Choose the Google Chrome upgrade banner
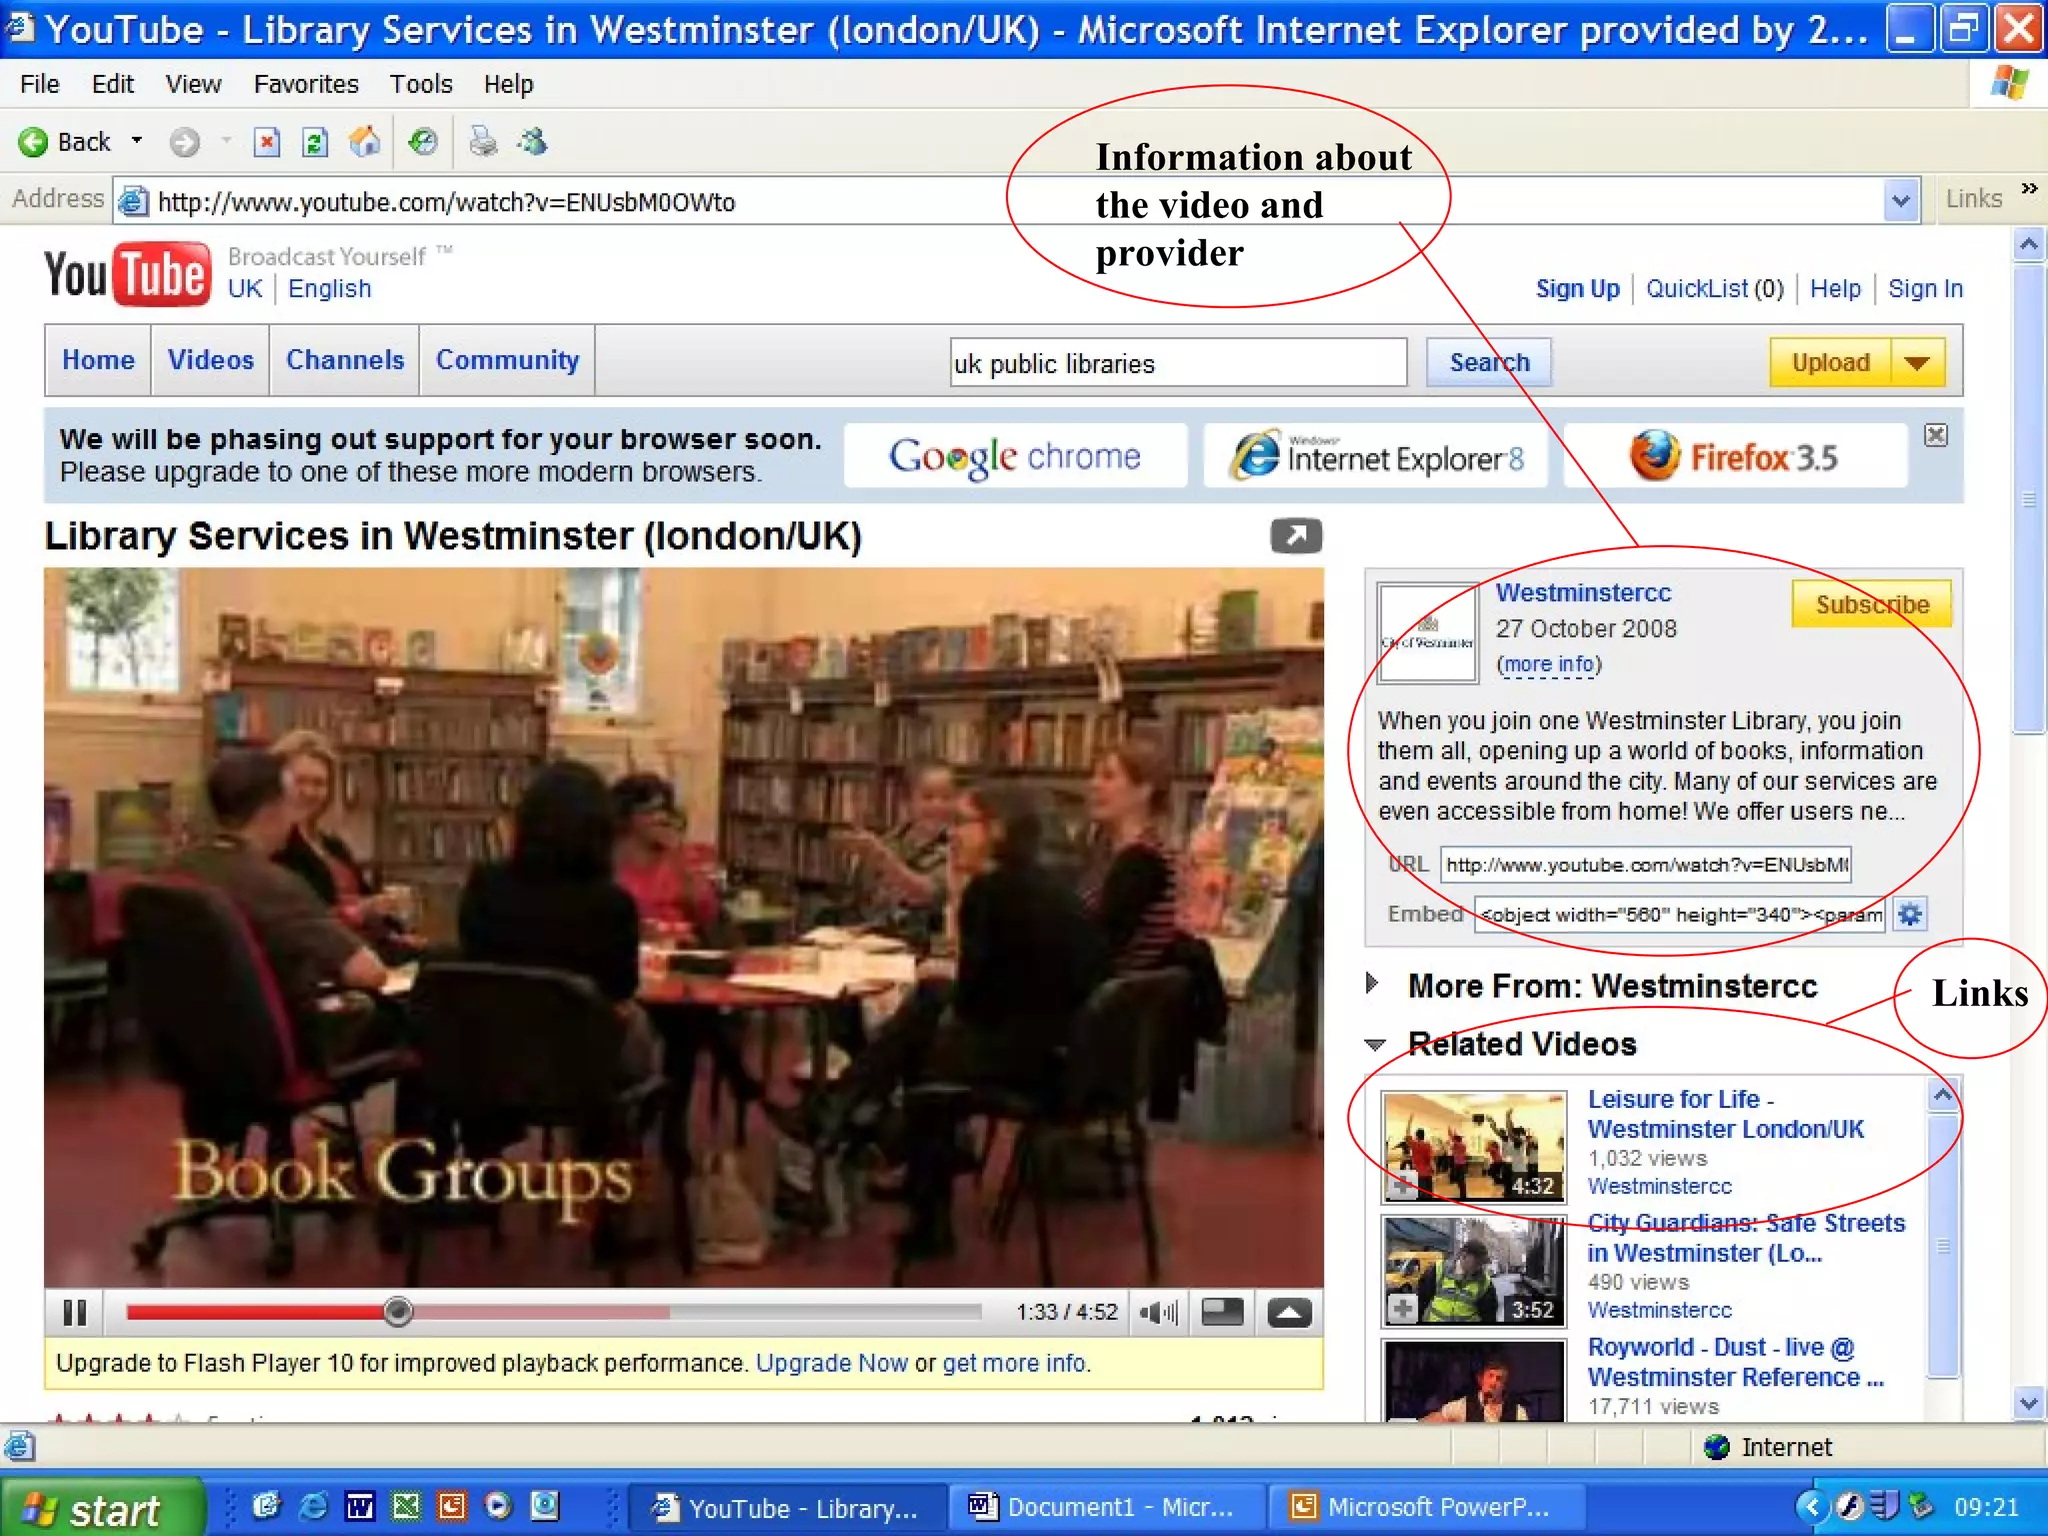The height and width of the screenshot is (1536, 2048). 1015,456
